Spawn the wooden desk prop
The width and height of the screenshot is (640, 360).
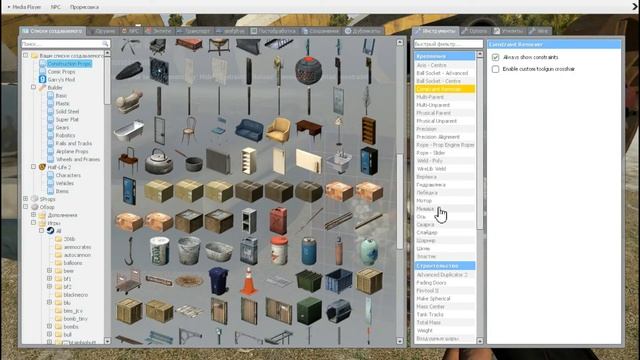pos(309,131)
